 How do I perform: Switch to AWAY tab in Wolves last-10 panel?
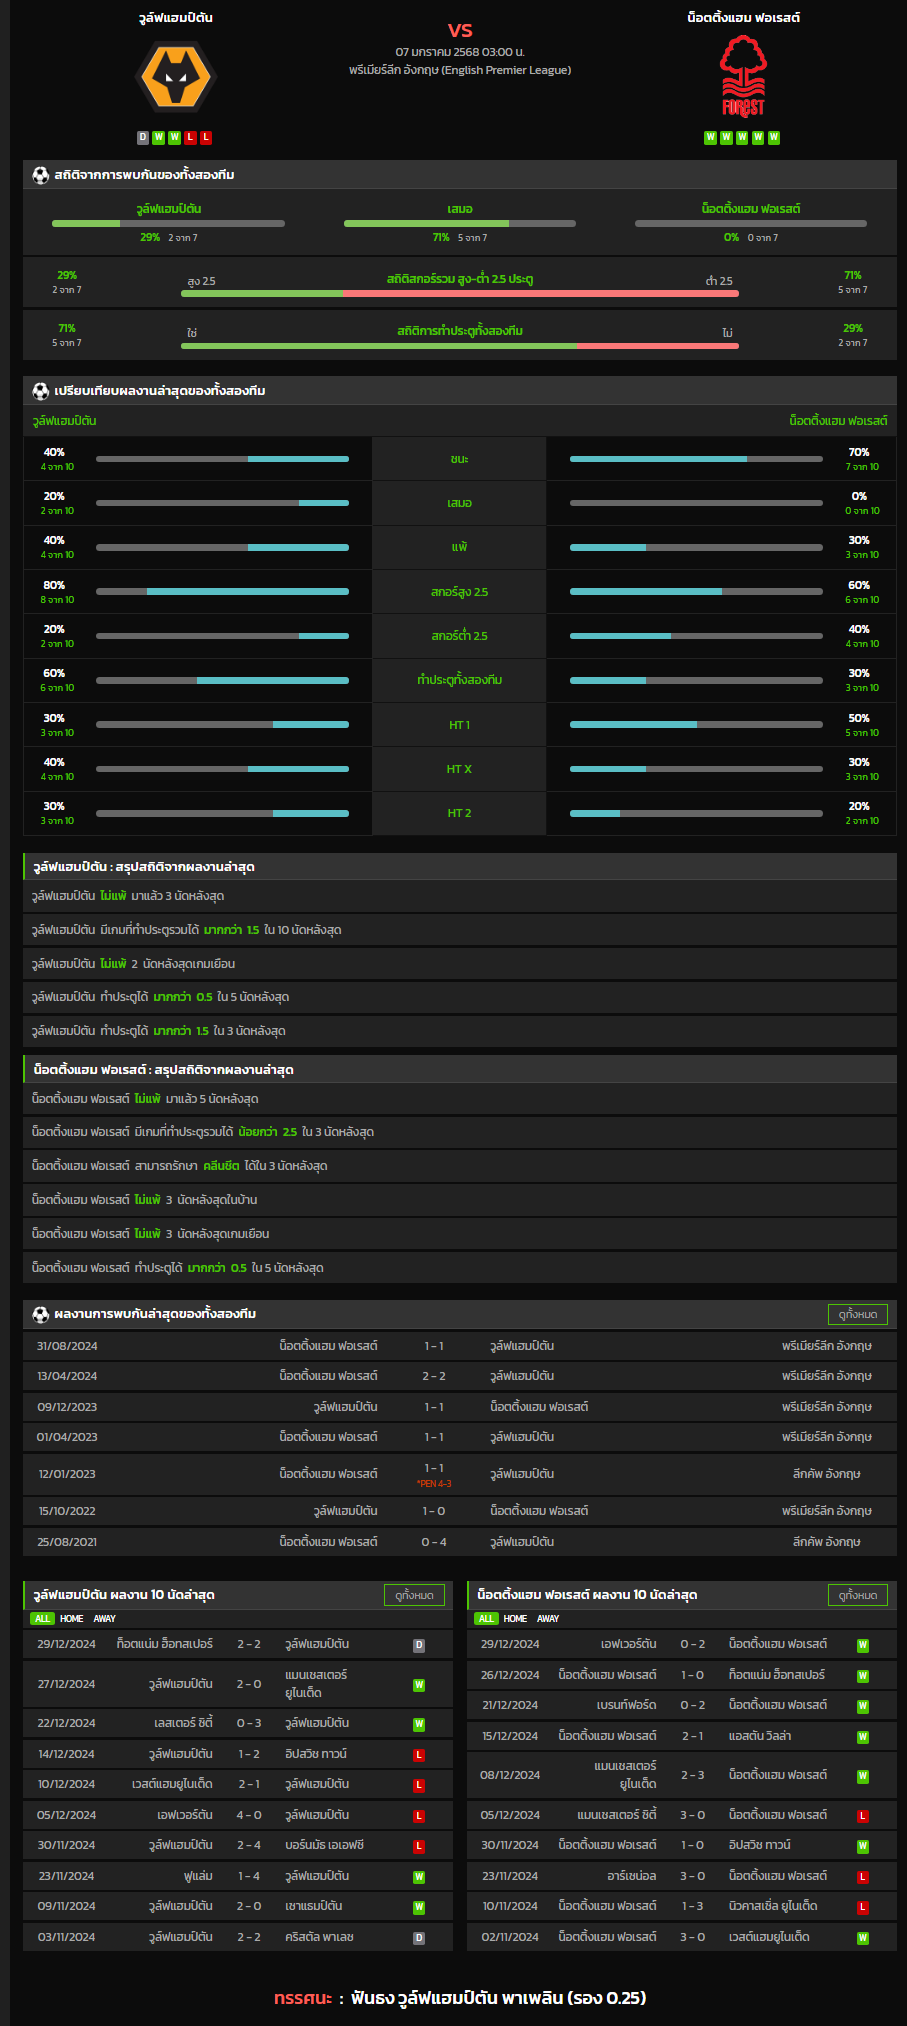point(105,1618)
